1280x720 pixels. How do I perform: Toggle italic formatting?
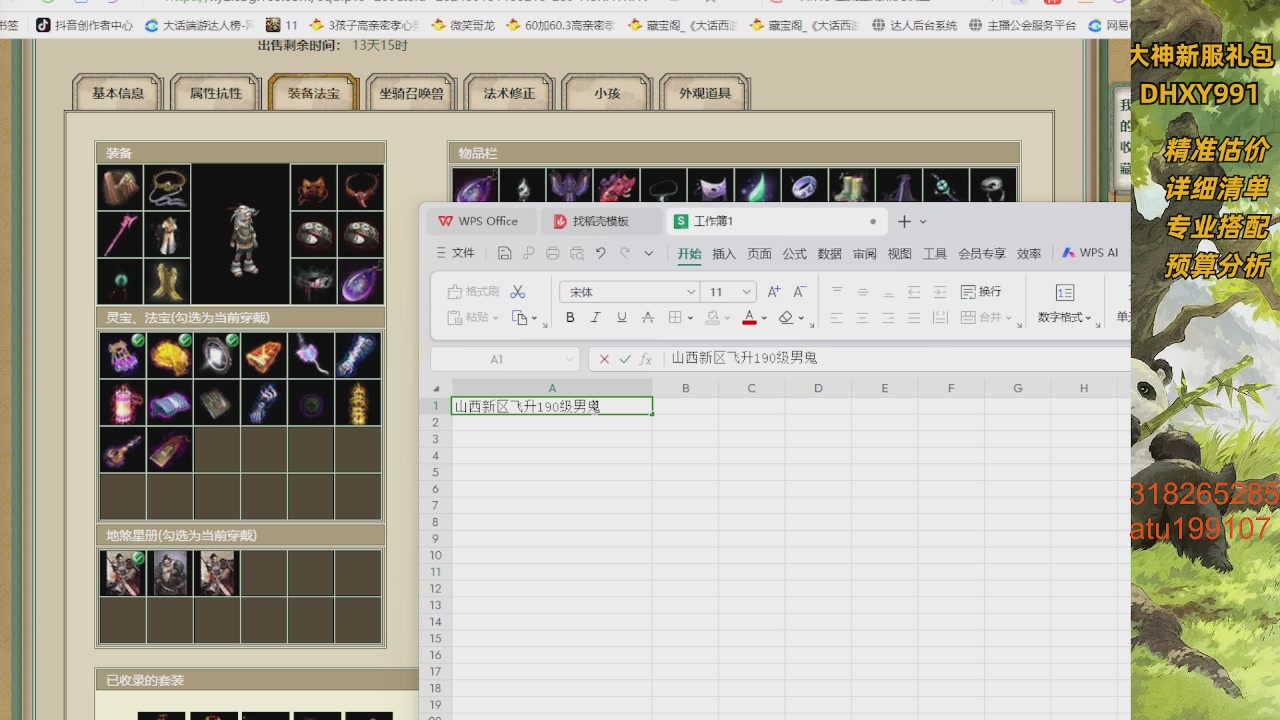pyautogui.click(x=596, y=318)
